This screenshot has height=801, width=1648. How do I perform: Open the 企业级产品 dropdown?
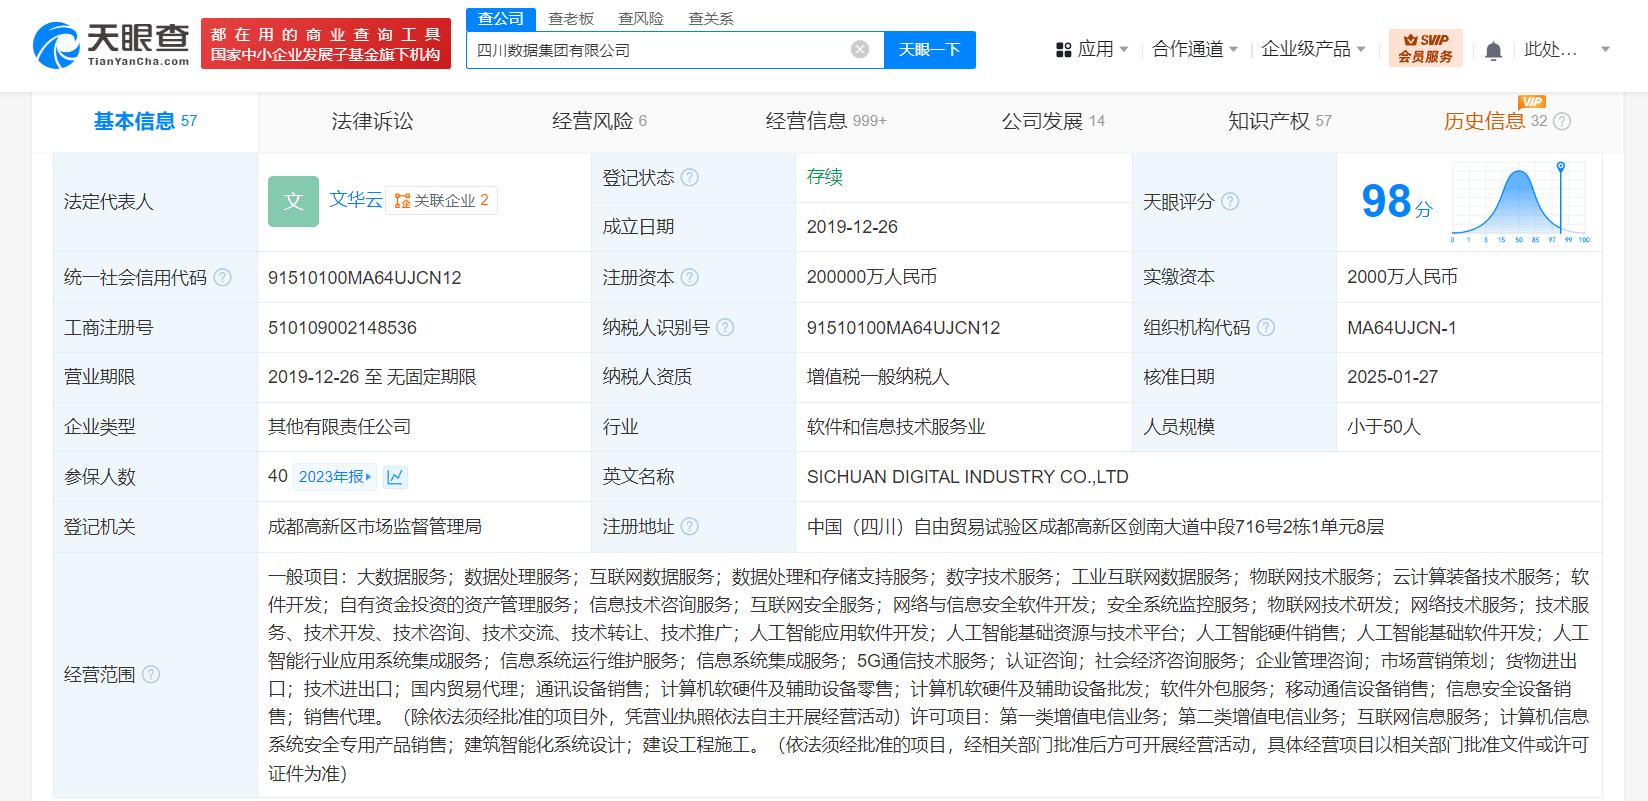click(x=1312, y=49)
